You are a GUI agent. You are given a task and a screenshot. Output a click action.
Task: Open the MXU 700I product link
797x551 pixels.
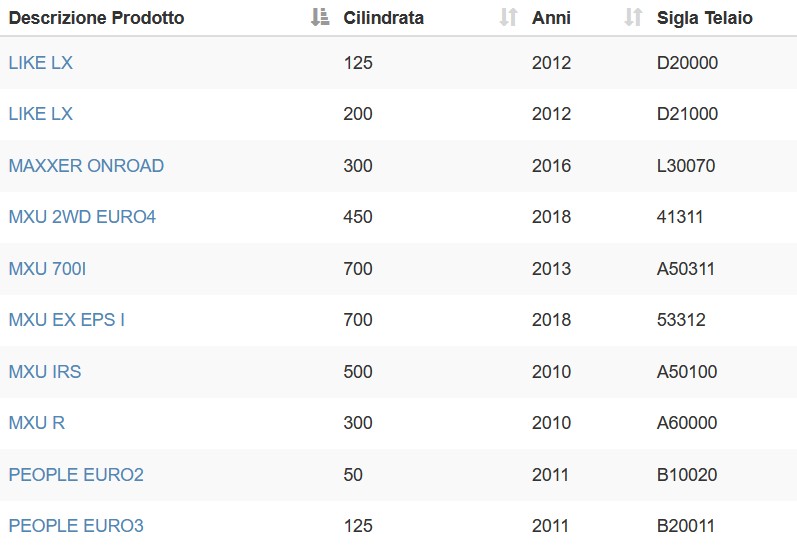47,269
